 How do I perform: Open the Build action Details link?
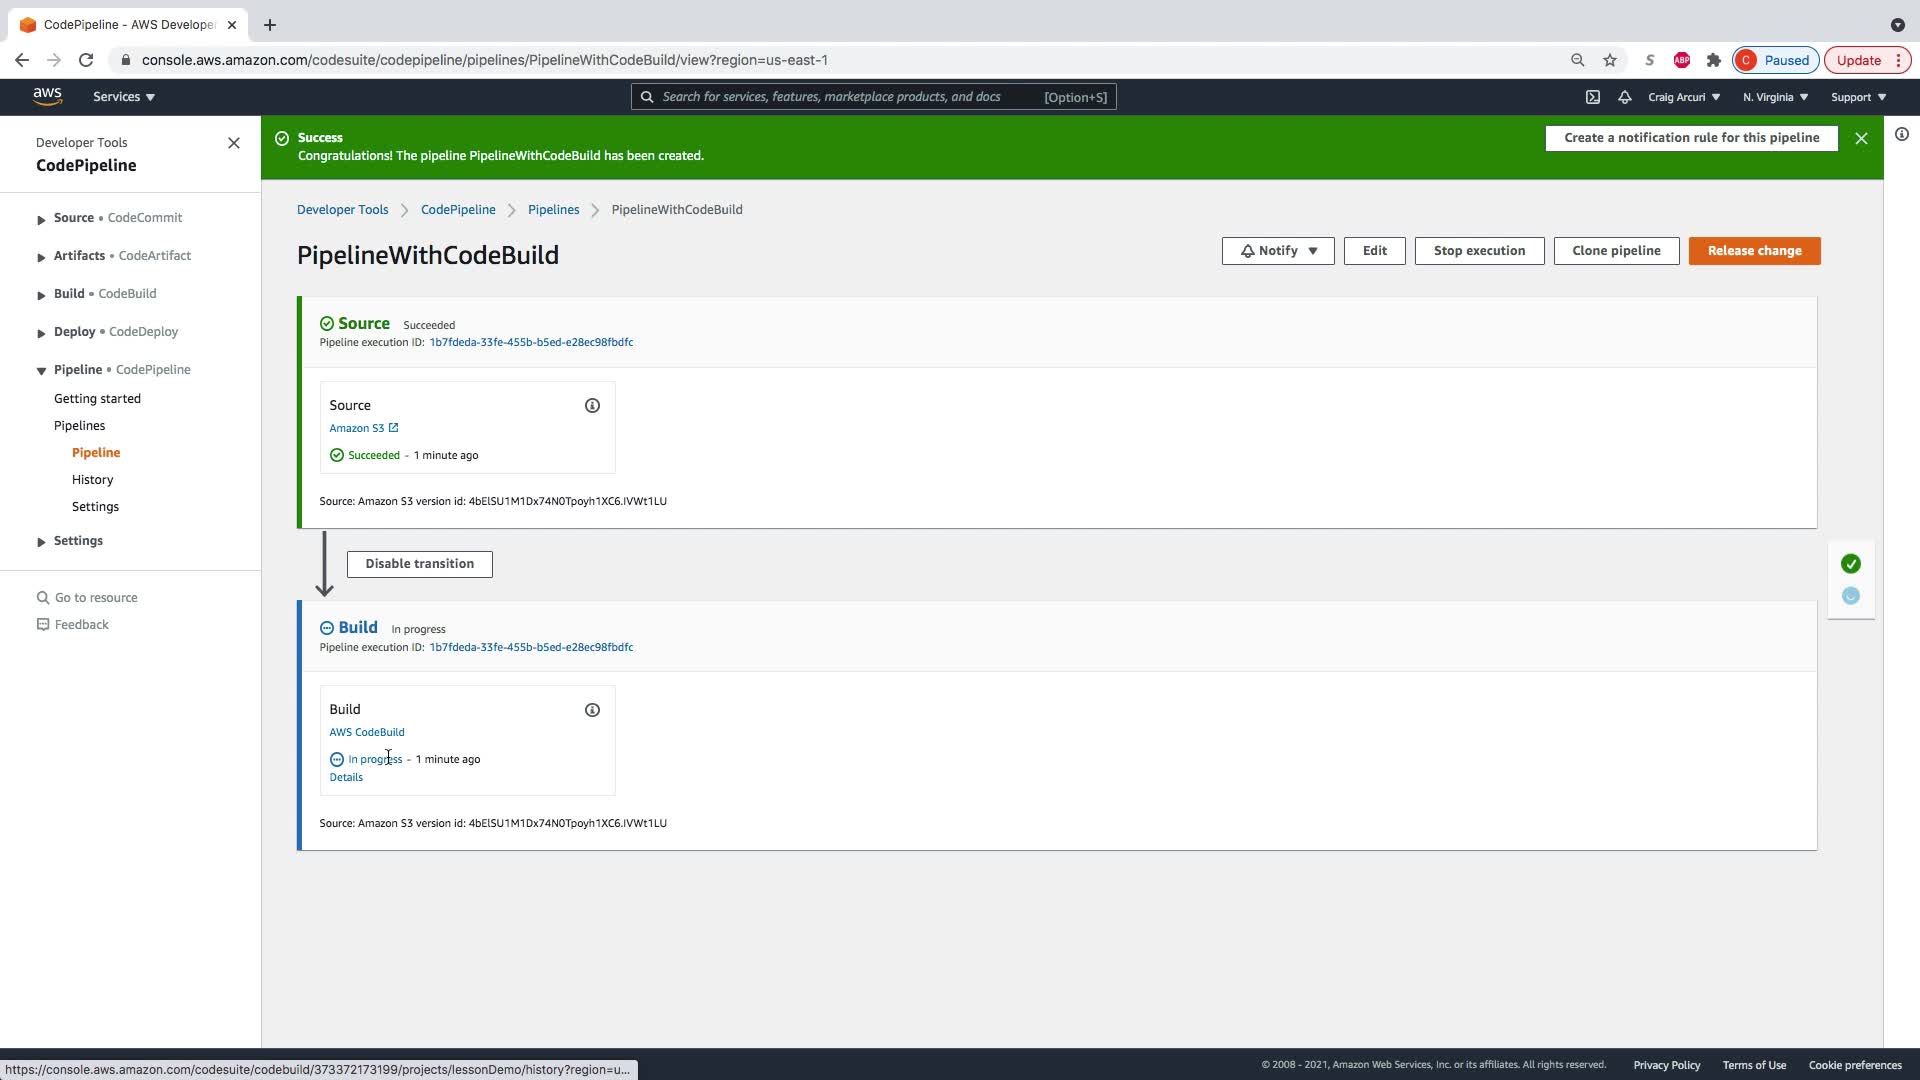pos(346,777)
